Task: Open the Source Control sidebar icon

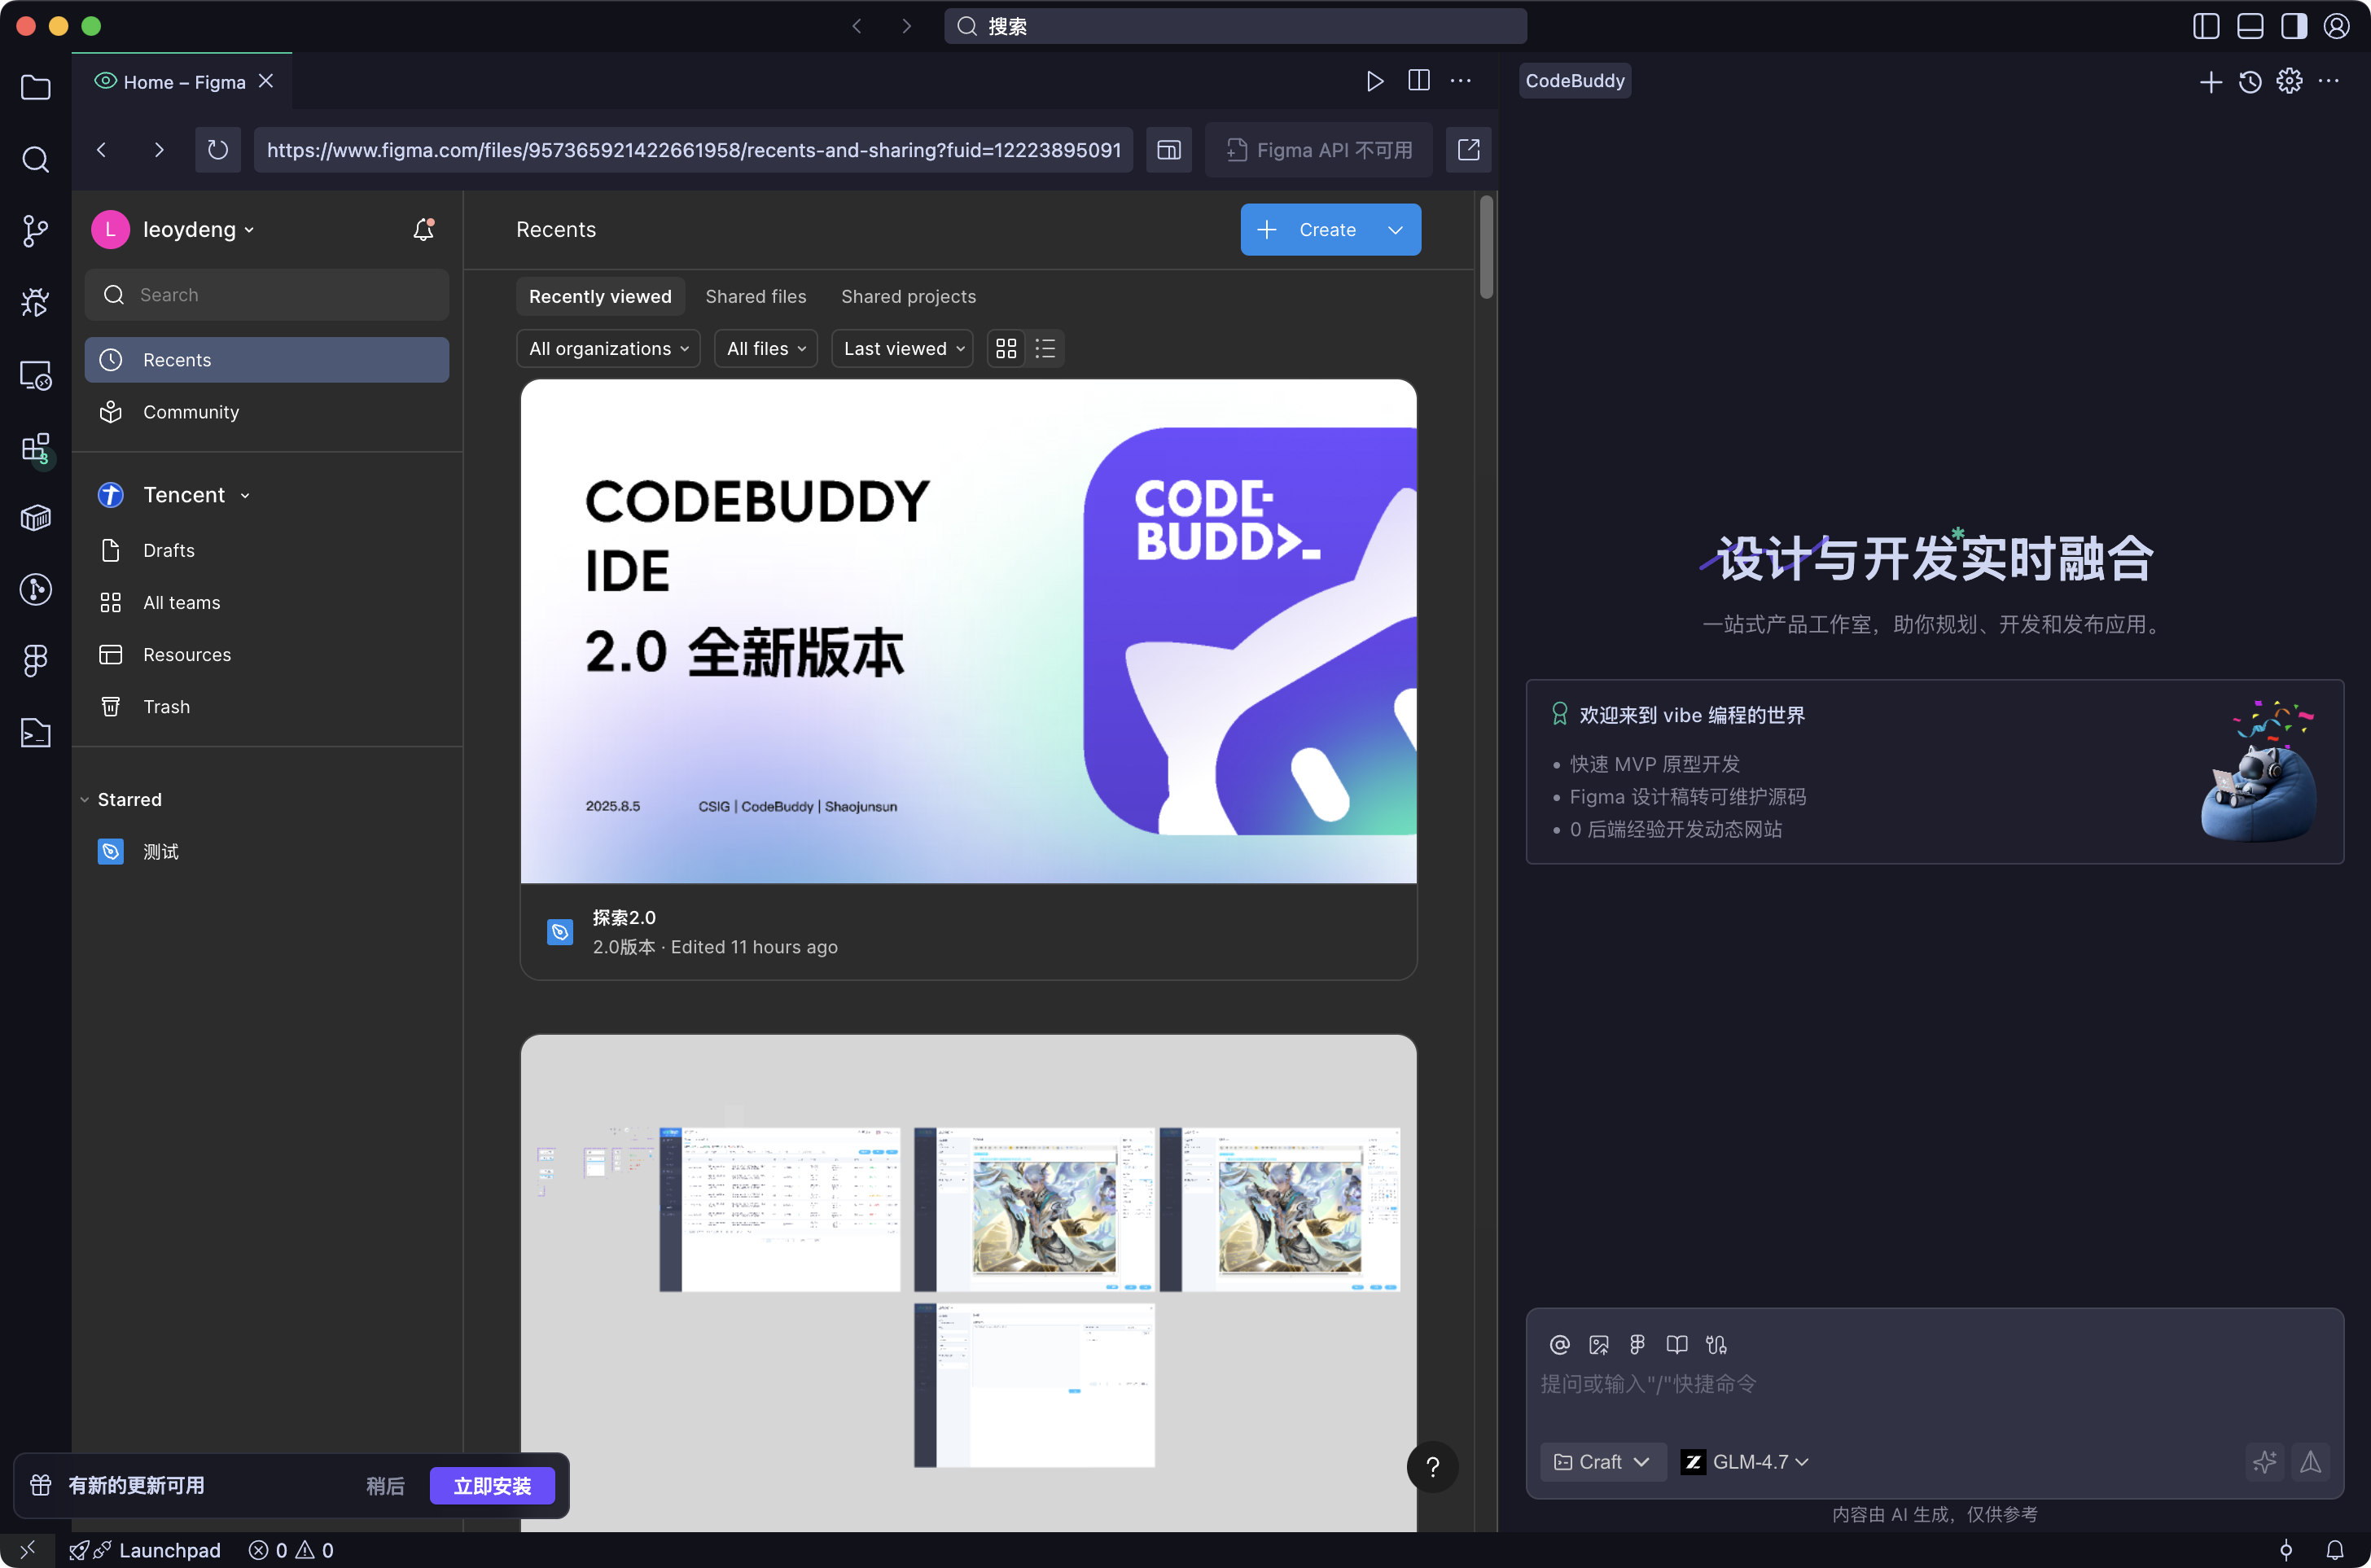Action: pyautogui.click(x=35, y=230)
